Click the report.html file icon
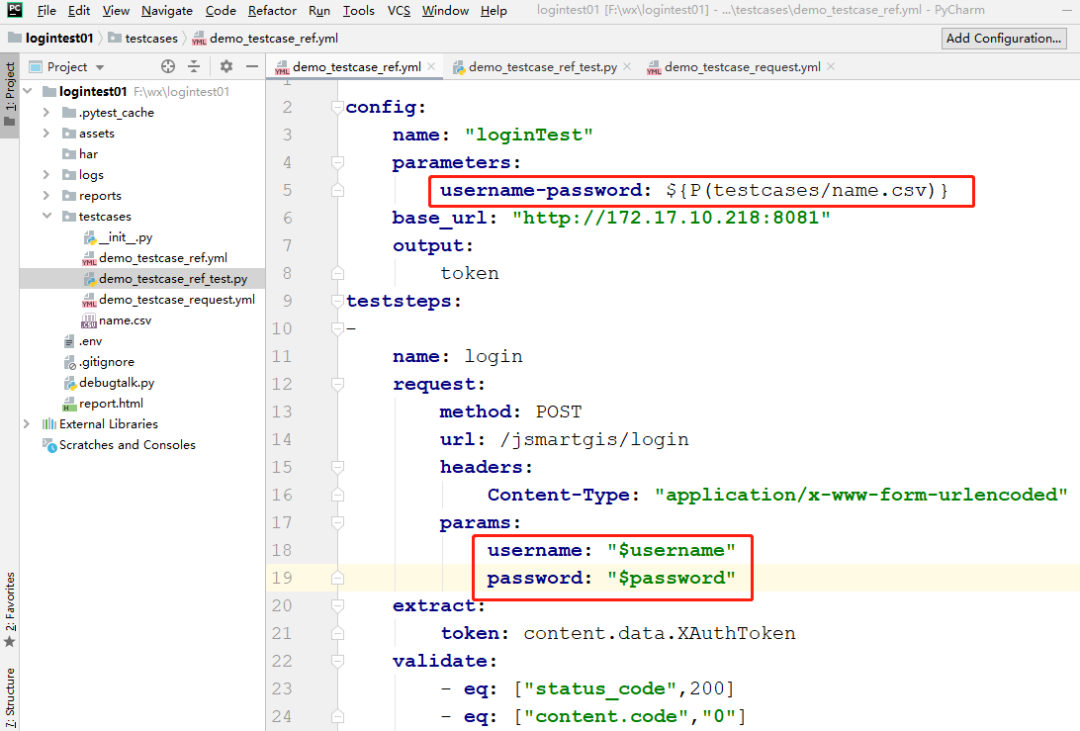 point(69,404)
